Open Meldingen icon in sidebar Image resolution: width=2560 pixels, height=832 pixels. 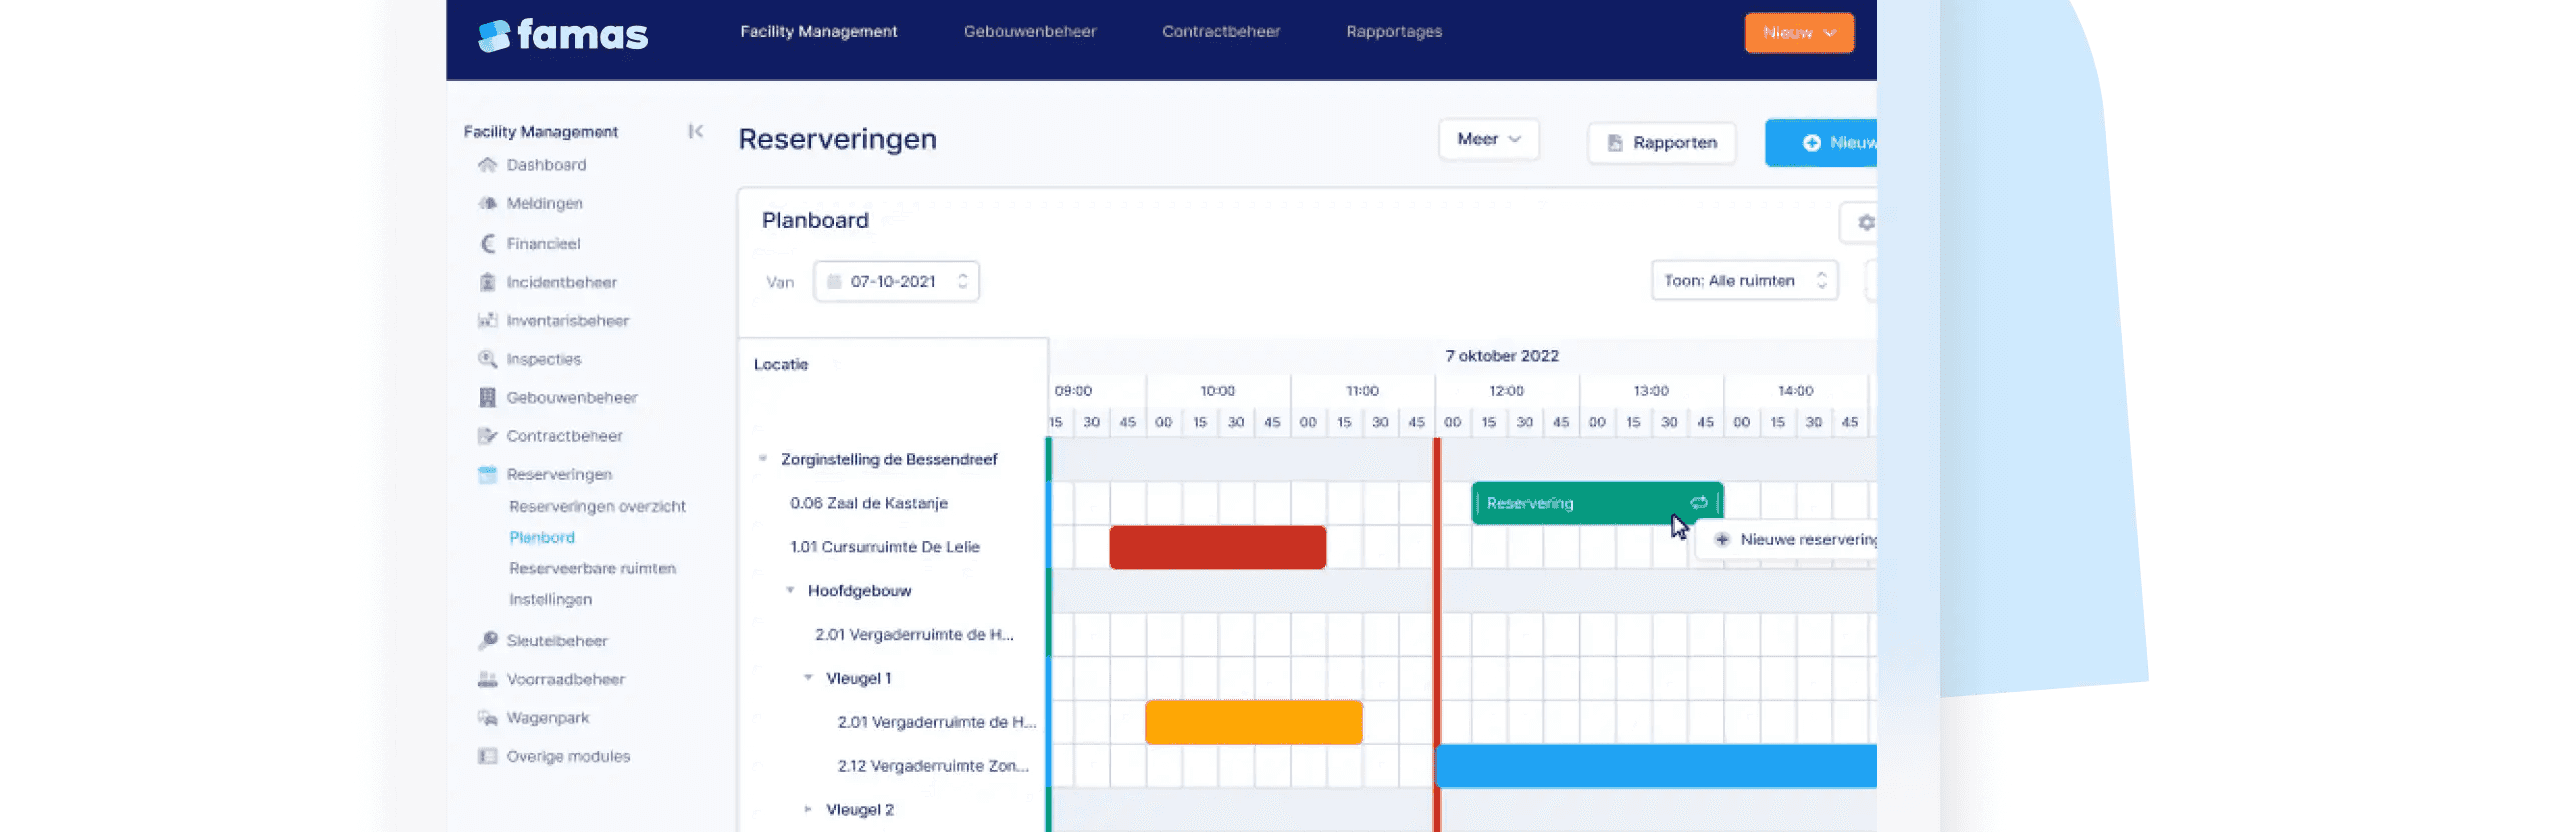pos(487,203)
